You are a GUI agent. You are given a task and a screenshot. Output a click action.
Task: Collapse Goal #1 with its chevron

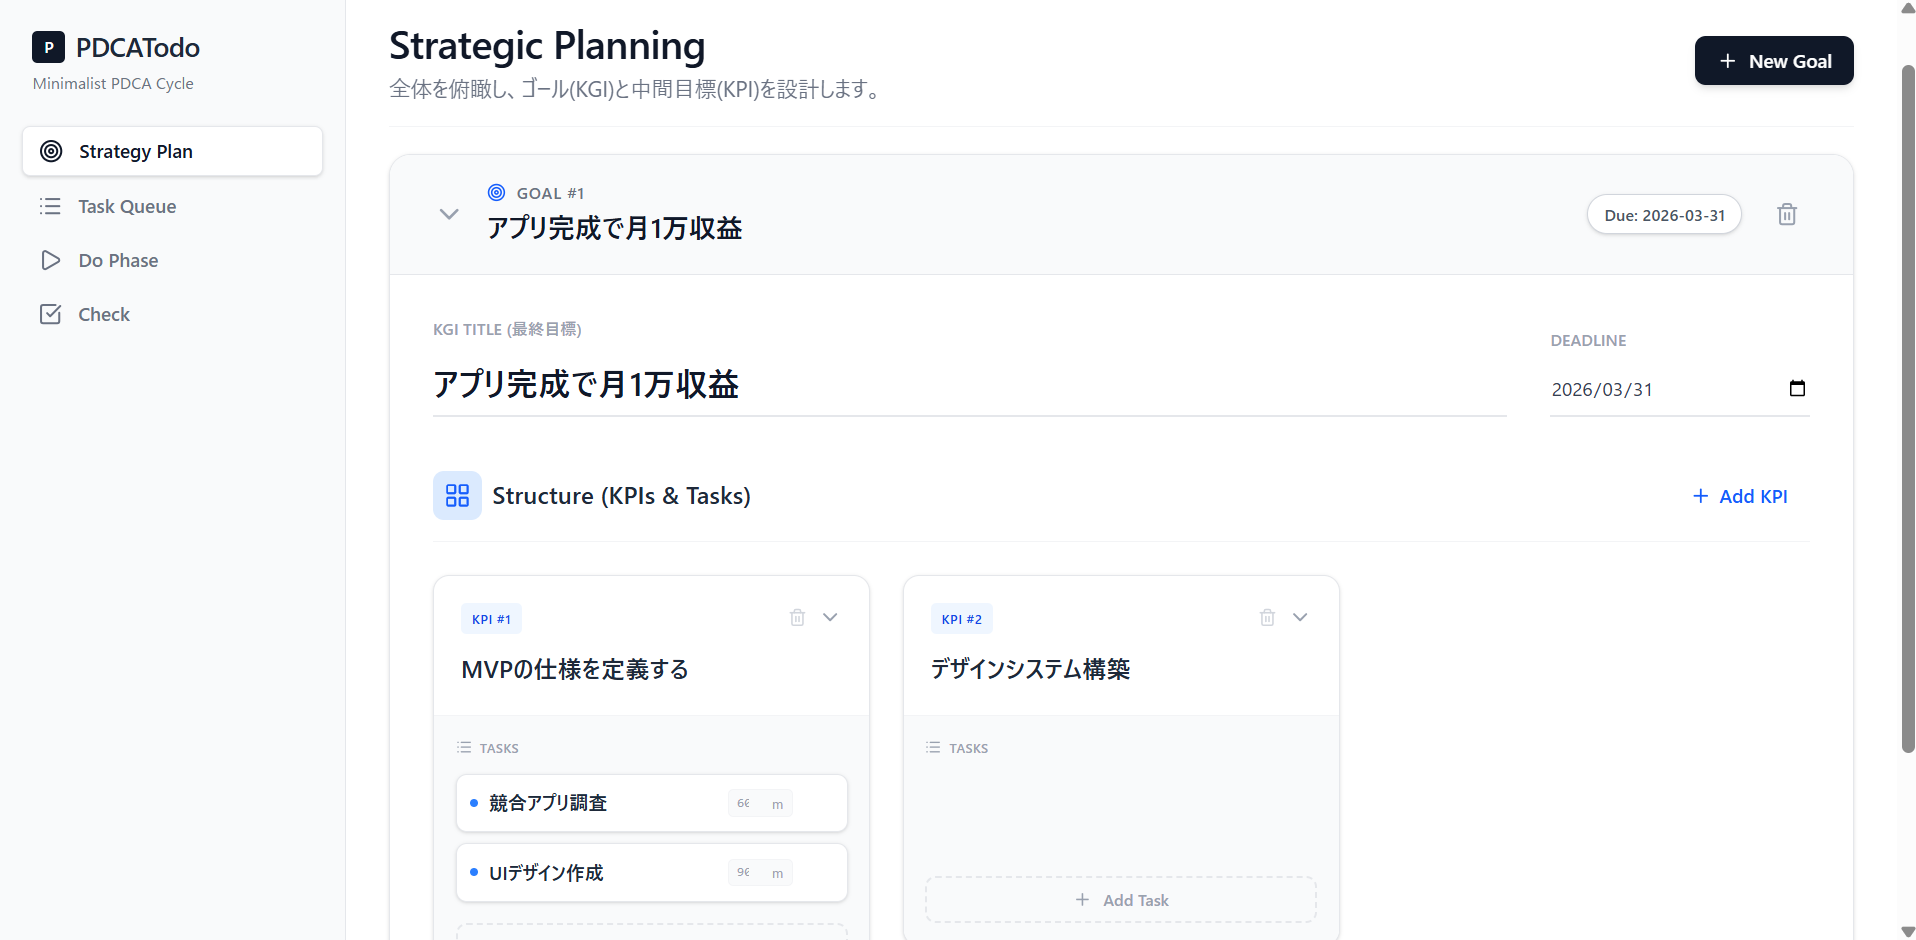[448, 214]
